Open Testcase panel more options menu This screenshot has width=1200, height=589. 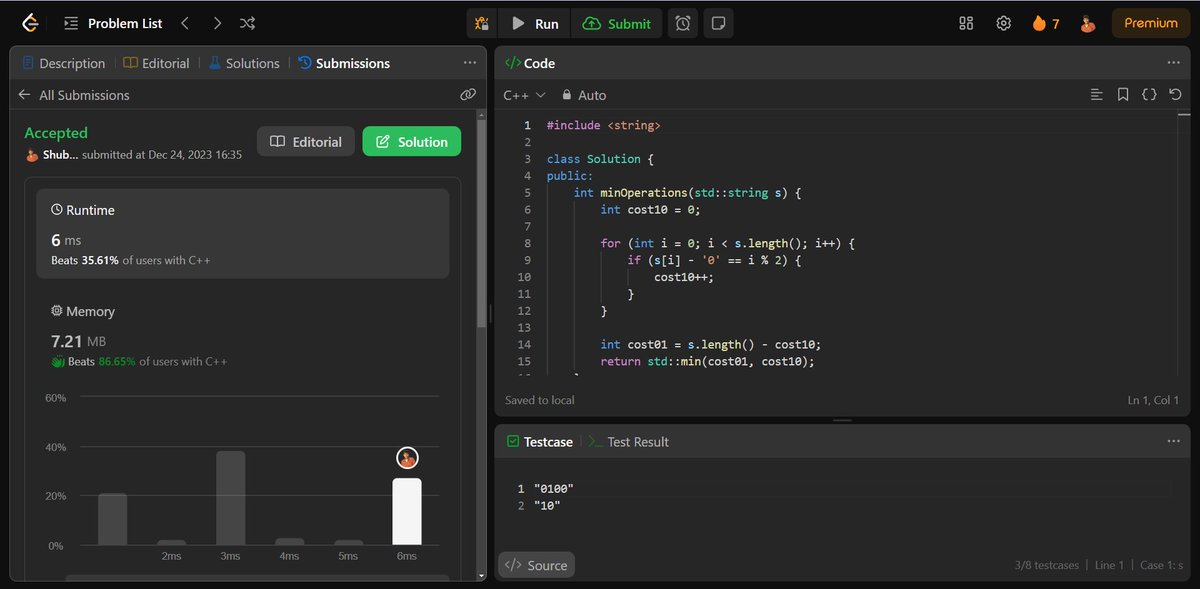(1174, 441)
